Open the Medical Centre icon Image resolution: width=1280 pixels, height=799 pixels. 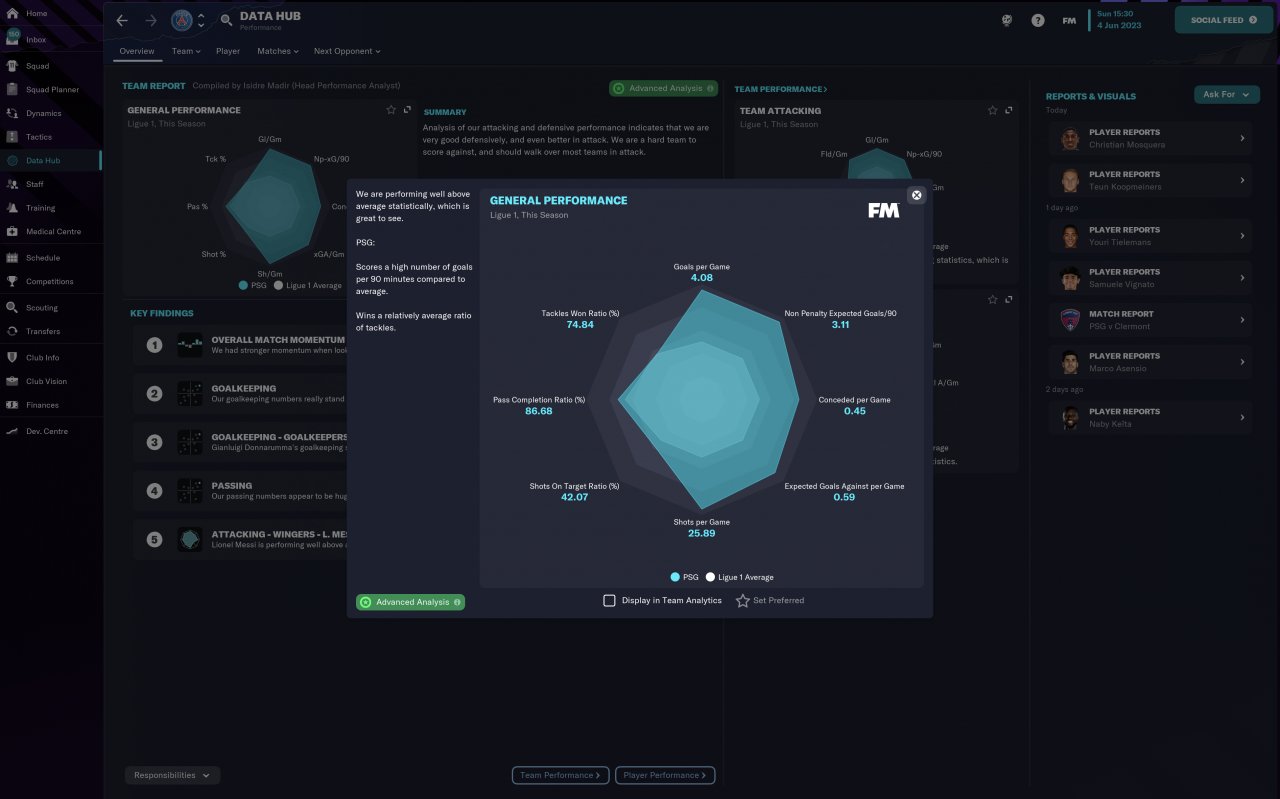click(12, 232)
